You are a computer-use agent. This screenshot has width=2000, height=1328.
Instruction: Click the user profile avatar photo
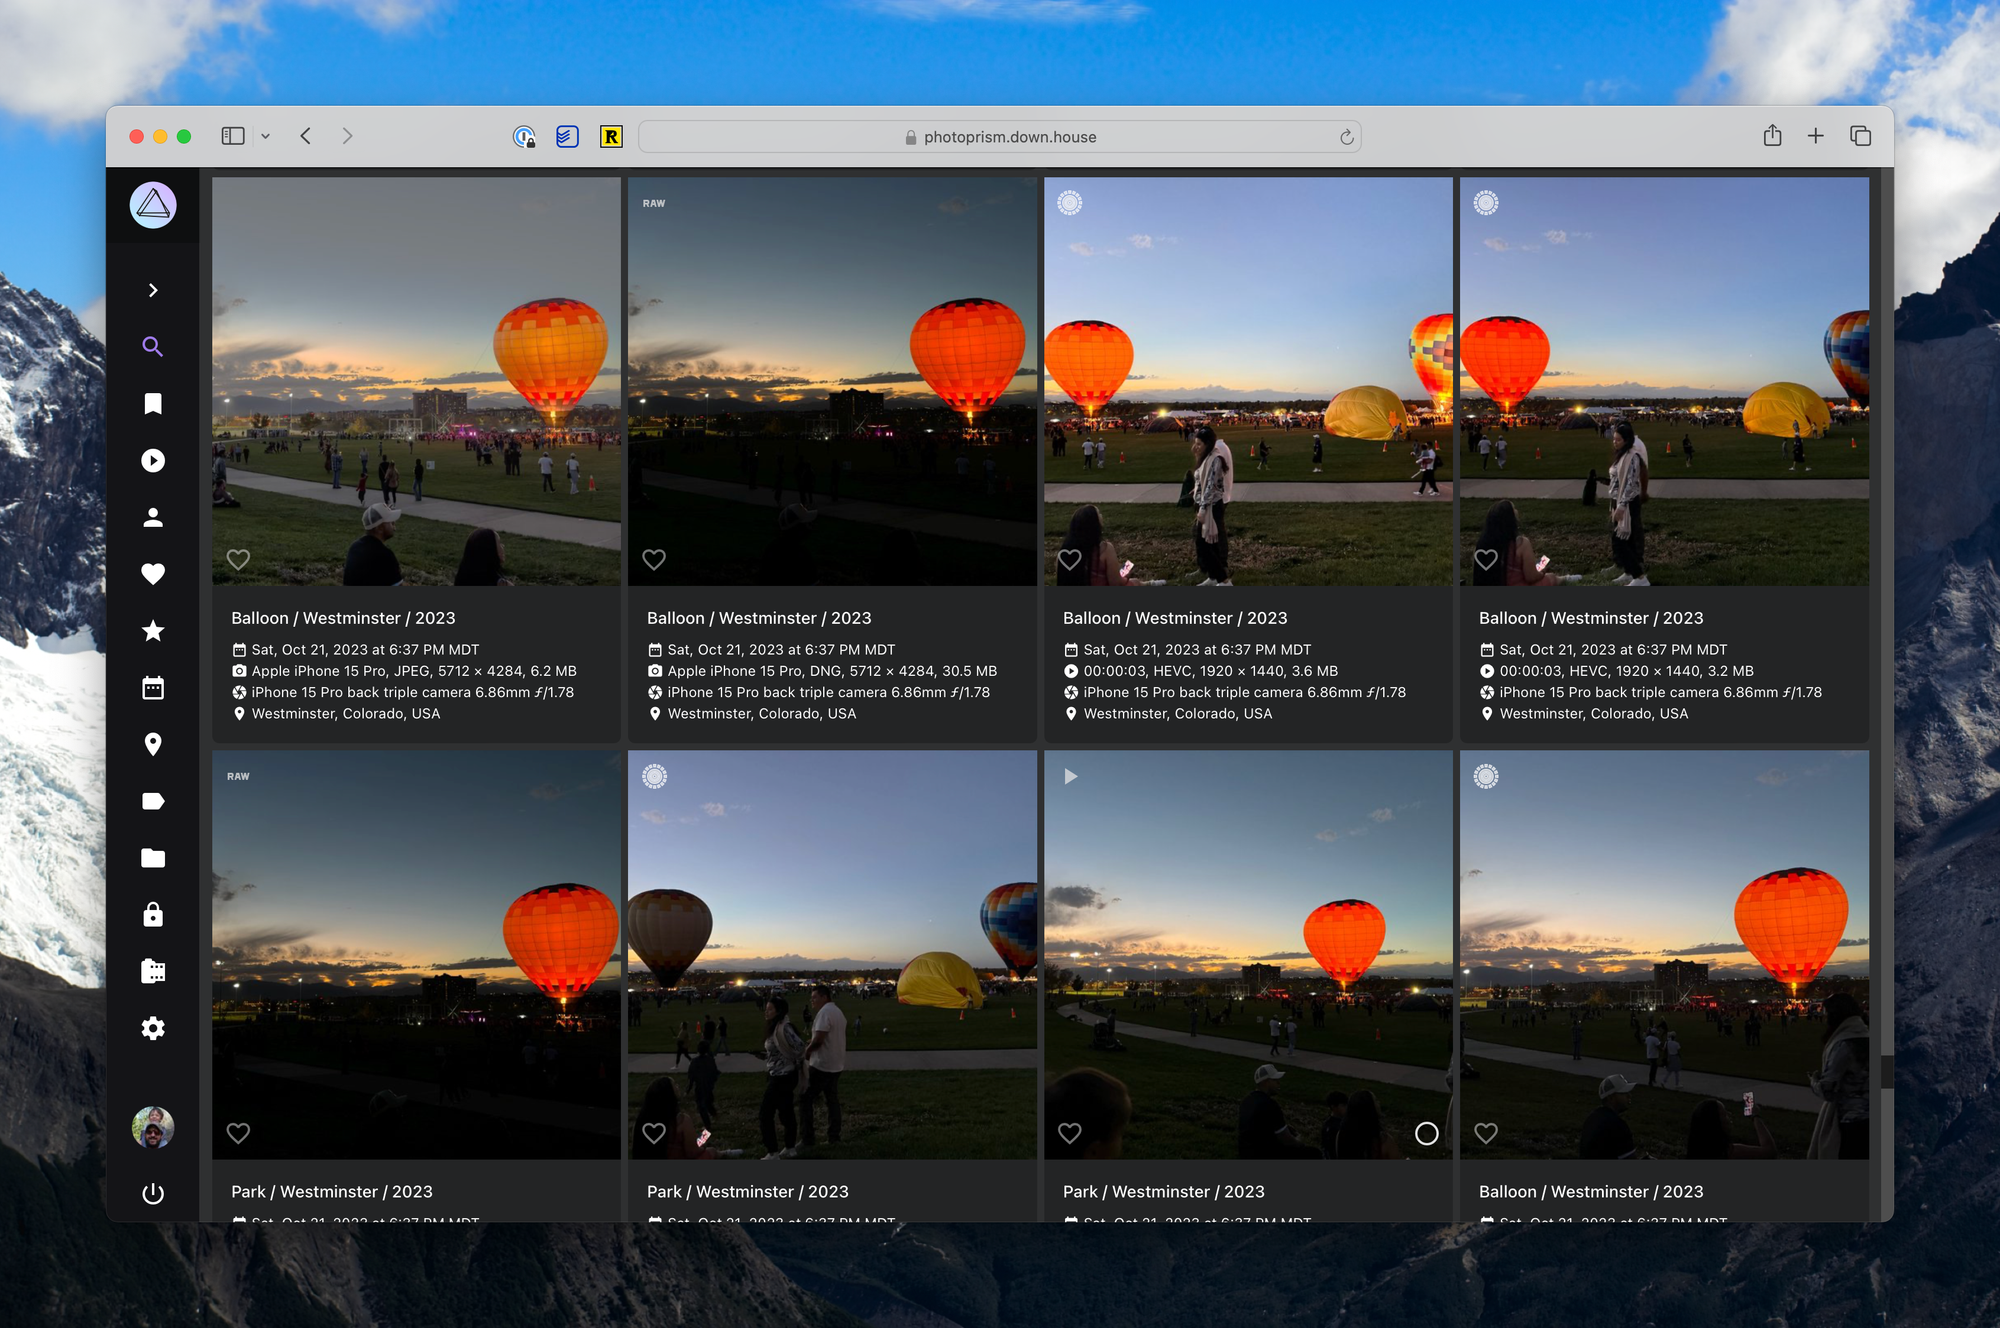152,1127
